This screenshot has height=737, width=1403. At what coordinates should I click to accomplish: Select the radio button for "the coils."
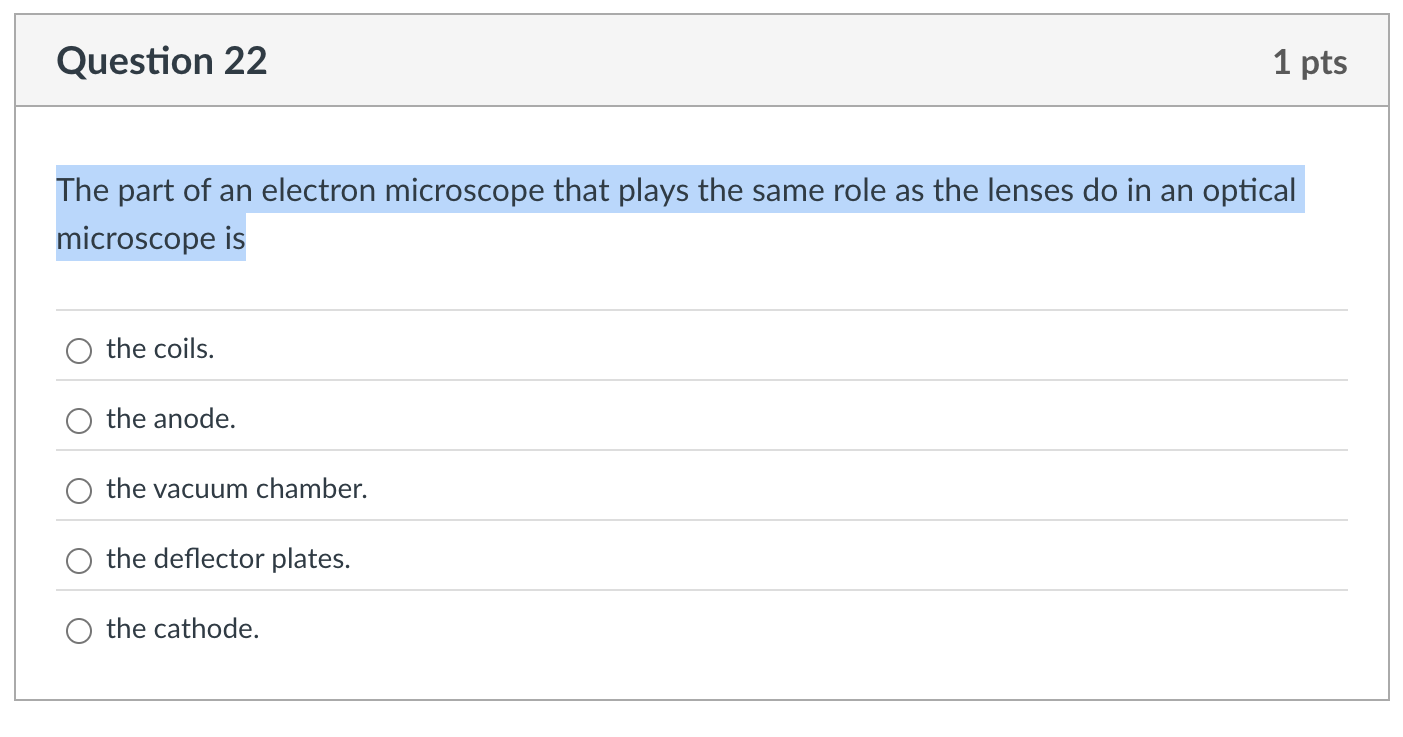click(78, 351)
